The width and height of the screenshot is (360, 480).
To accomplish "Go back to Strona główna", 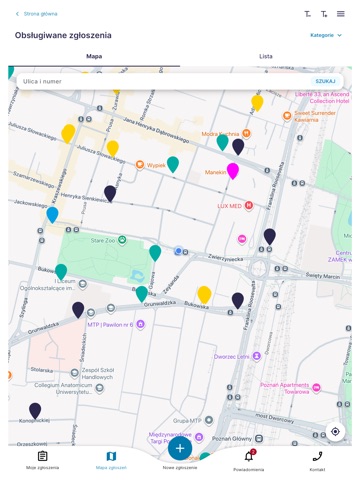I will tap(36, 14).
